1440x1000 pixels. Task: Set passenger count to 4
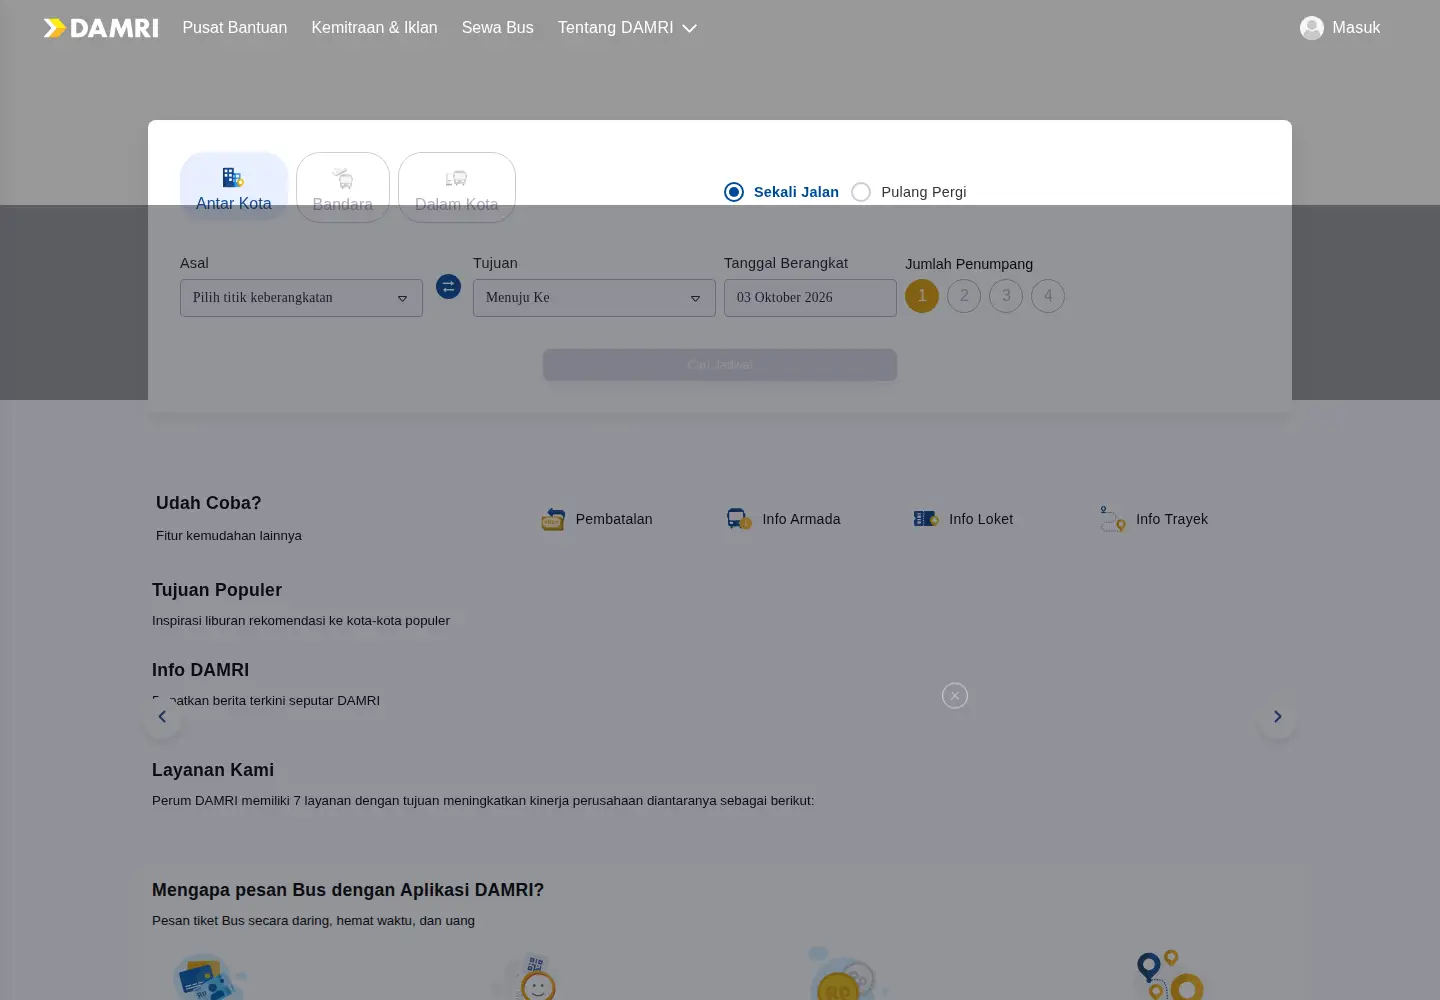click(1048, 296)
